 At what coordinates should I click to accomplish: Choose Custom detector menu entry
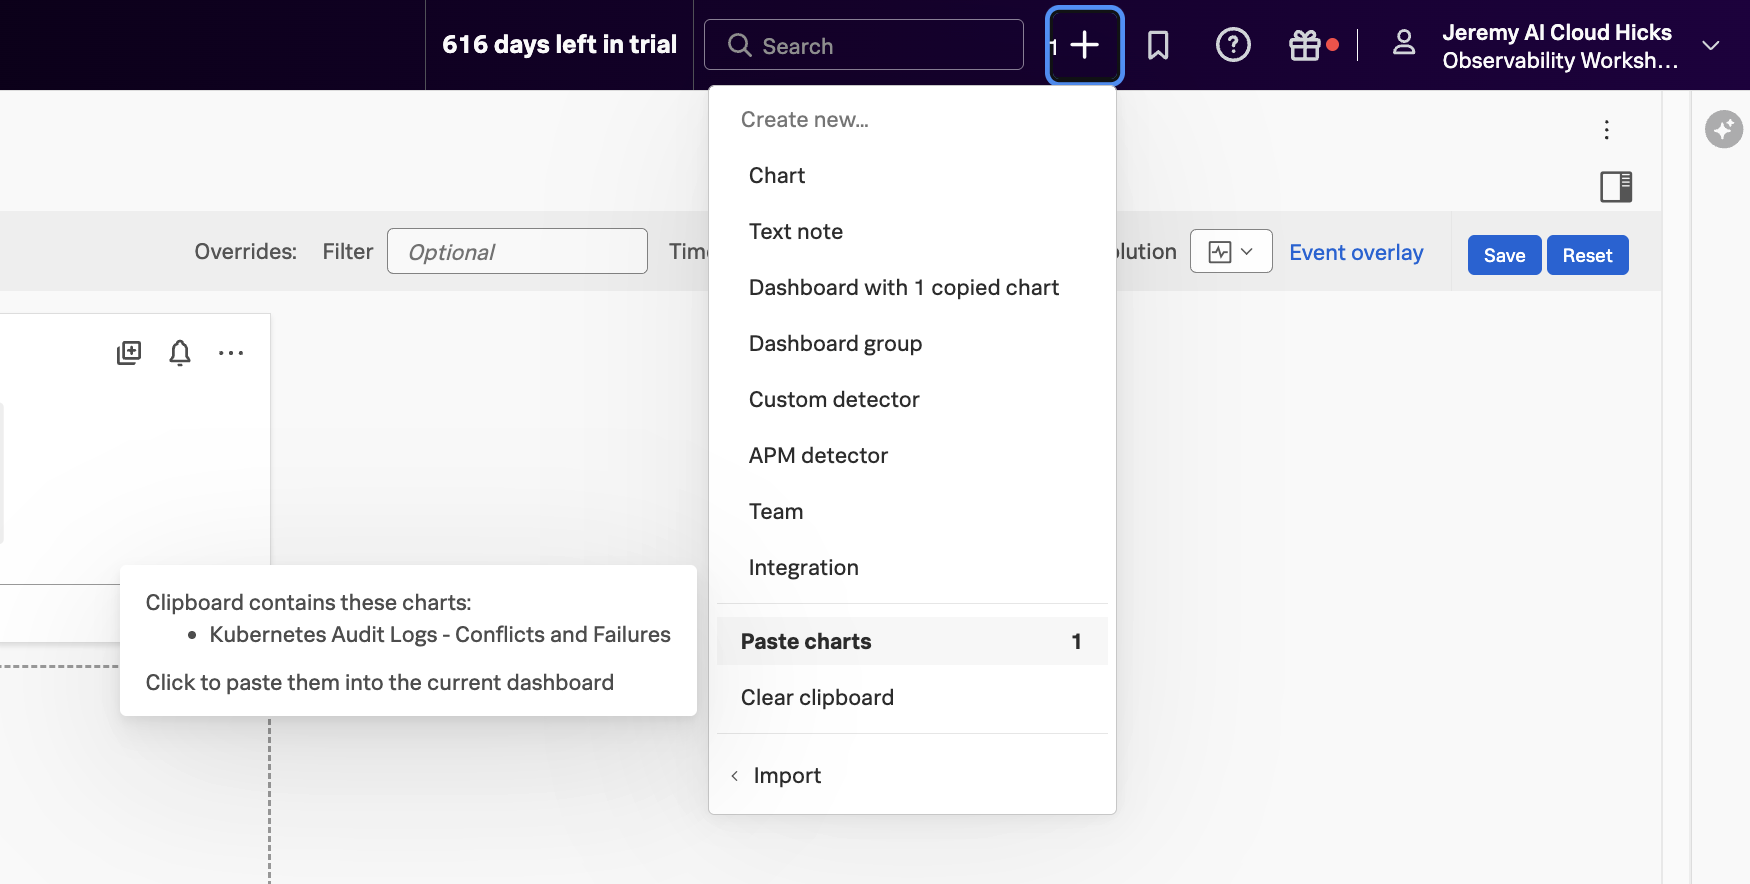tap(833, 400)
